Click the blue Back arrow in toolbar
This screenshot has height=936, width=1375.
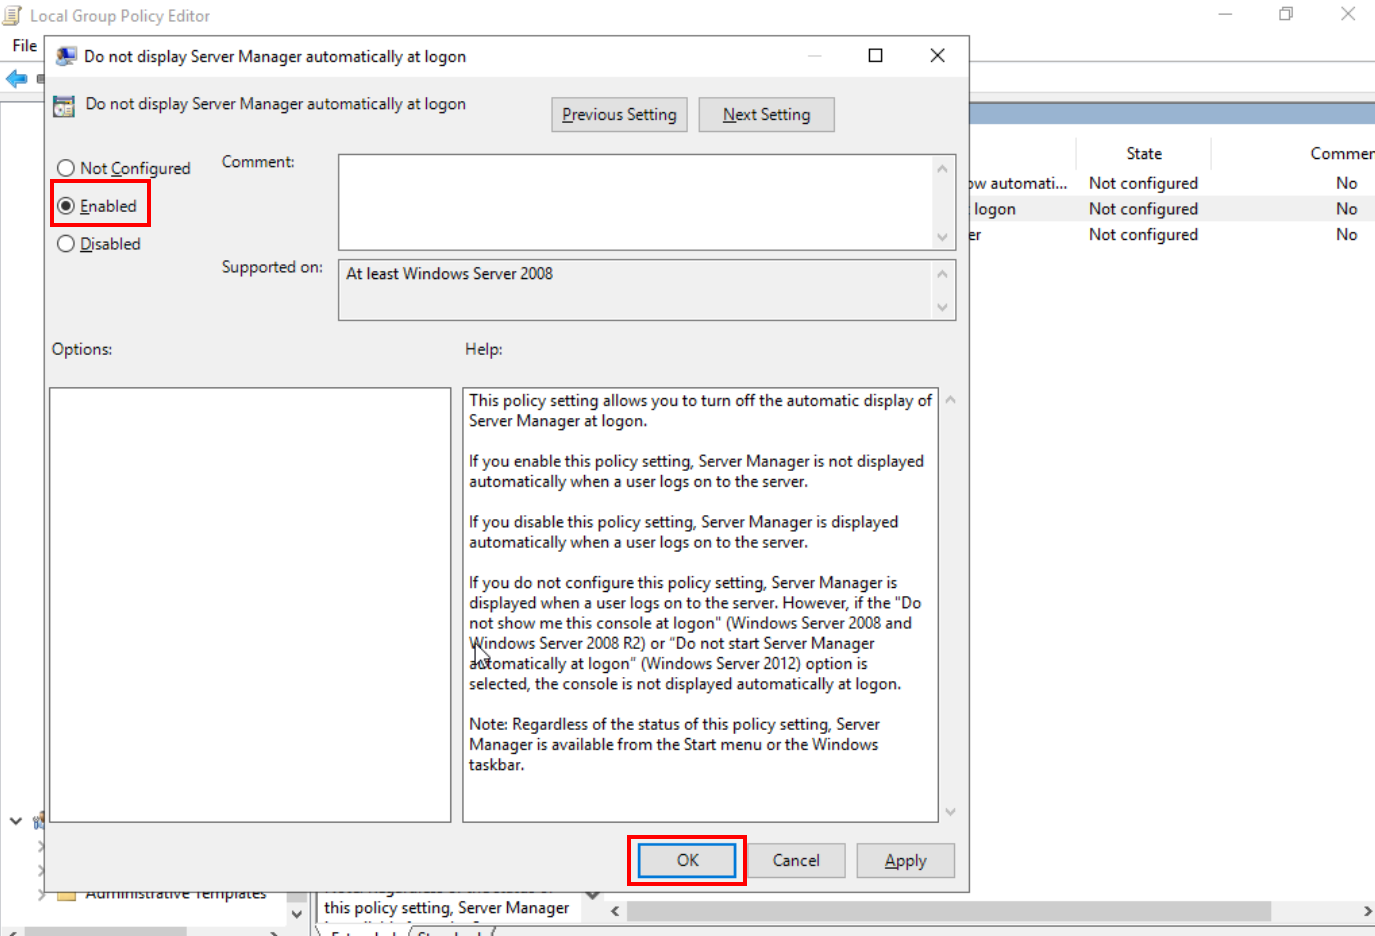tap(16, 79)
